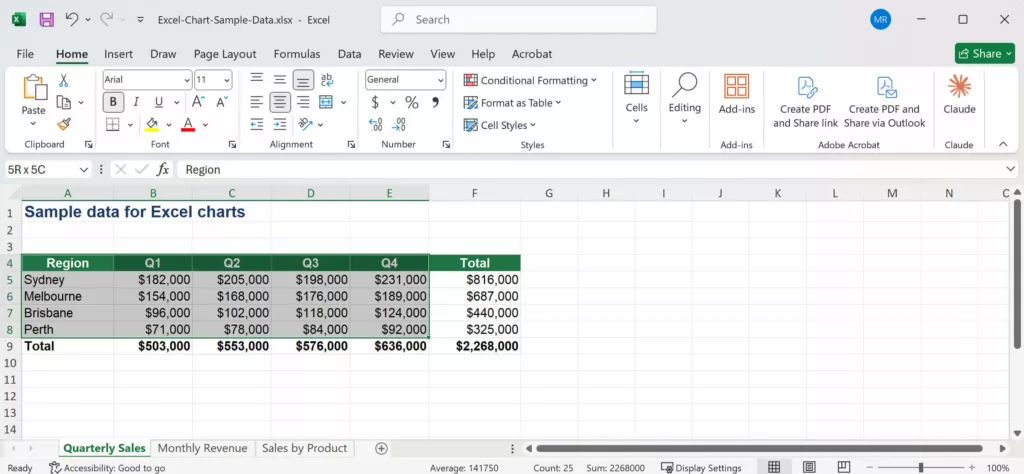
Task: Toggle Wrap Text
Action: pos(327,80)
